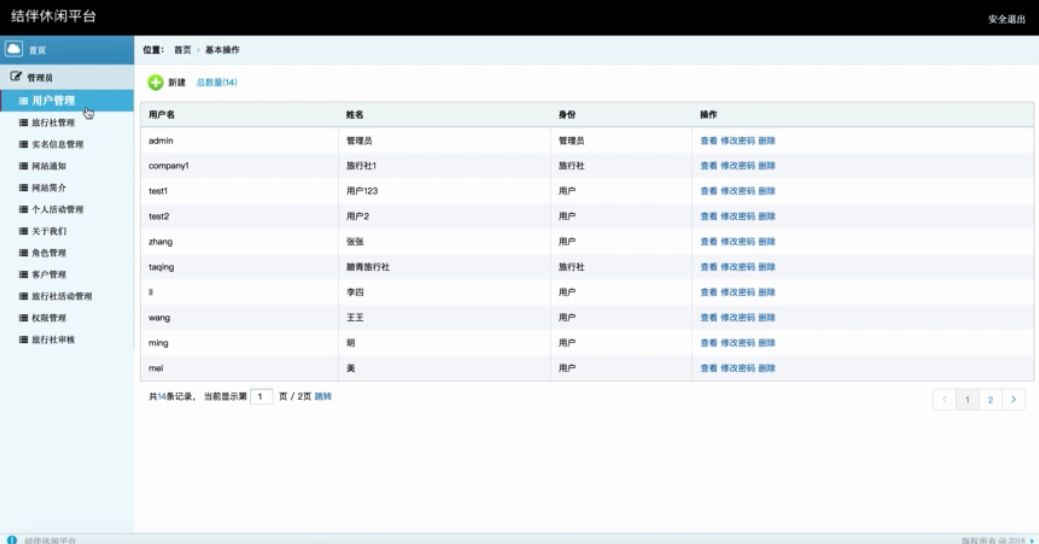1039x544 pixels.
Task: Click 查看 for company1
Action: click(x=708, y=166)
